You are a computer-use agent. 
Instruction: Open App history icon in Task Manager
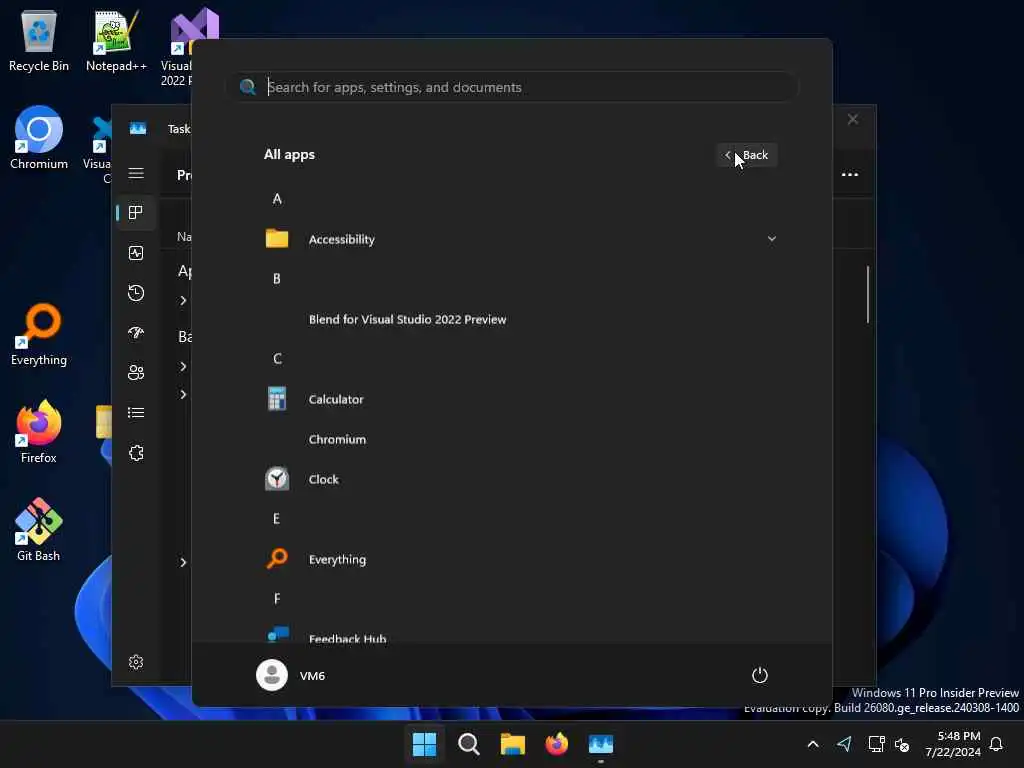click(136, 293)
